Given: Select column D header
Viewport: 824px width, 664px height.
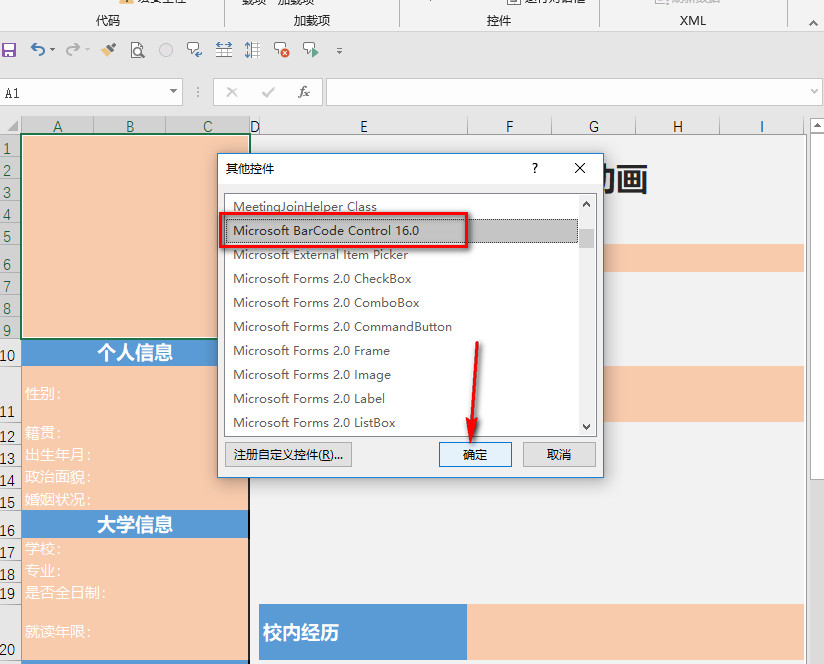Looking at the screenshot, I should tap(254, 125).
